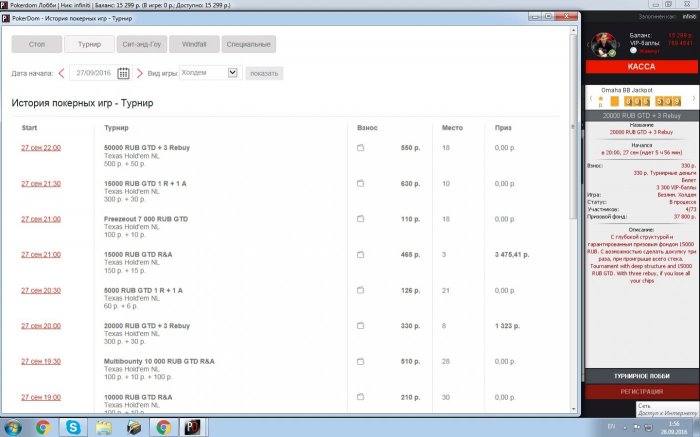
Task: Show next jackpot with right chevron
Action: [693, 98]
